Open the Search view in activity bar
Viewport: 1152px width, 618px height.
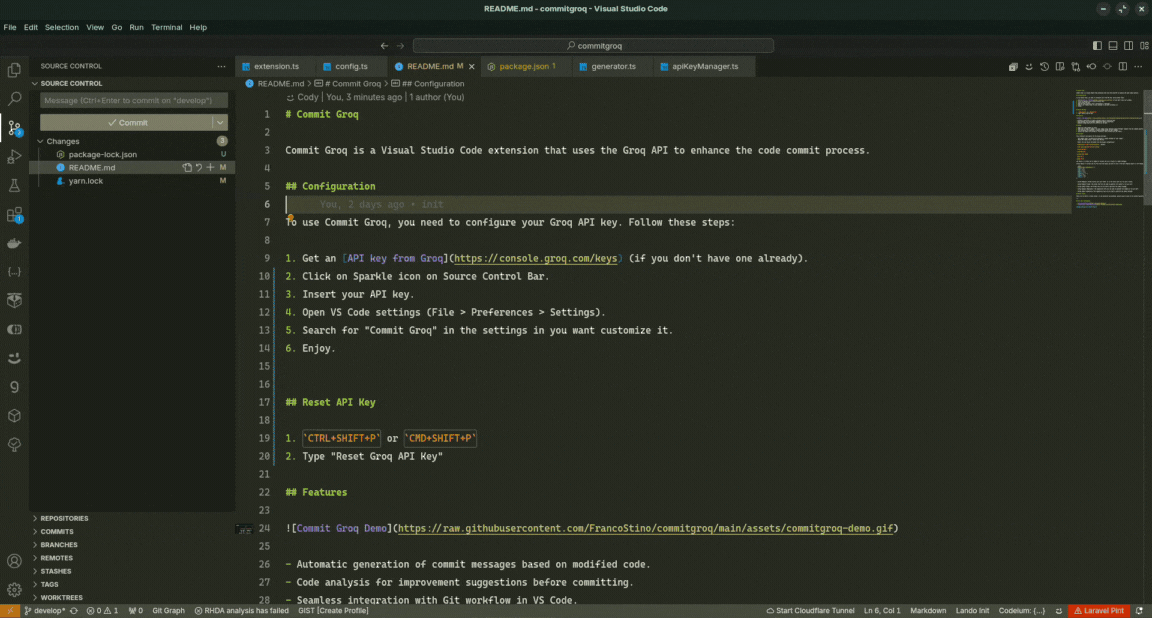(14, 98)
